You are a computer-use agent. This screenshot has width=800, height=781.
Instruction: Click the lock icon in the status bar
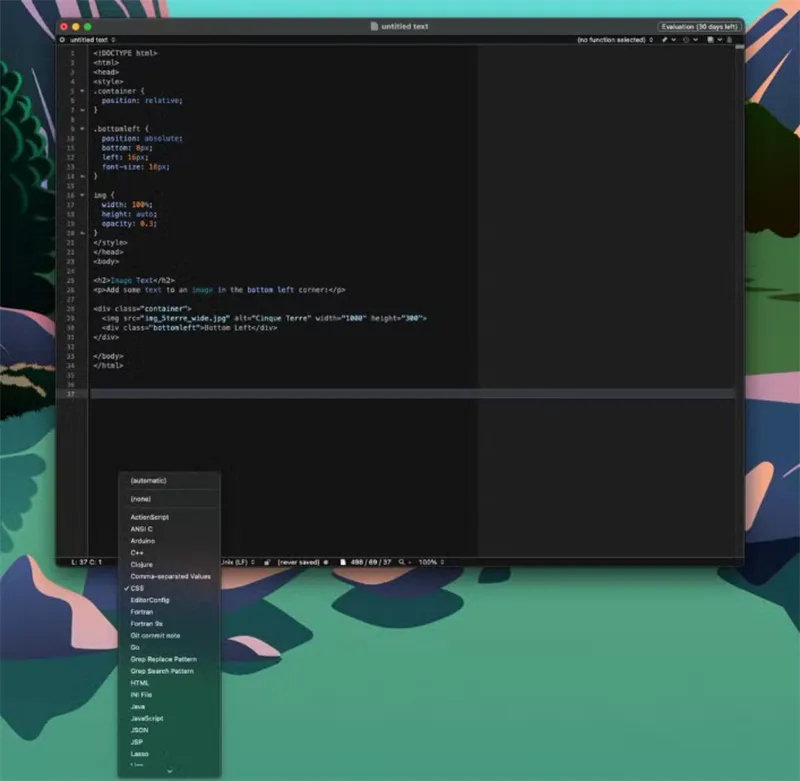pyautogui.click(x=267, y=562)
